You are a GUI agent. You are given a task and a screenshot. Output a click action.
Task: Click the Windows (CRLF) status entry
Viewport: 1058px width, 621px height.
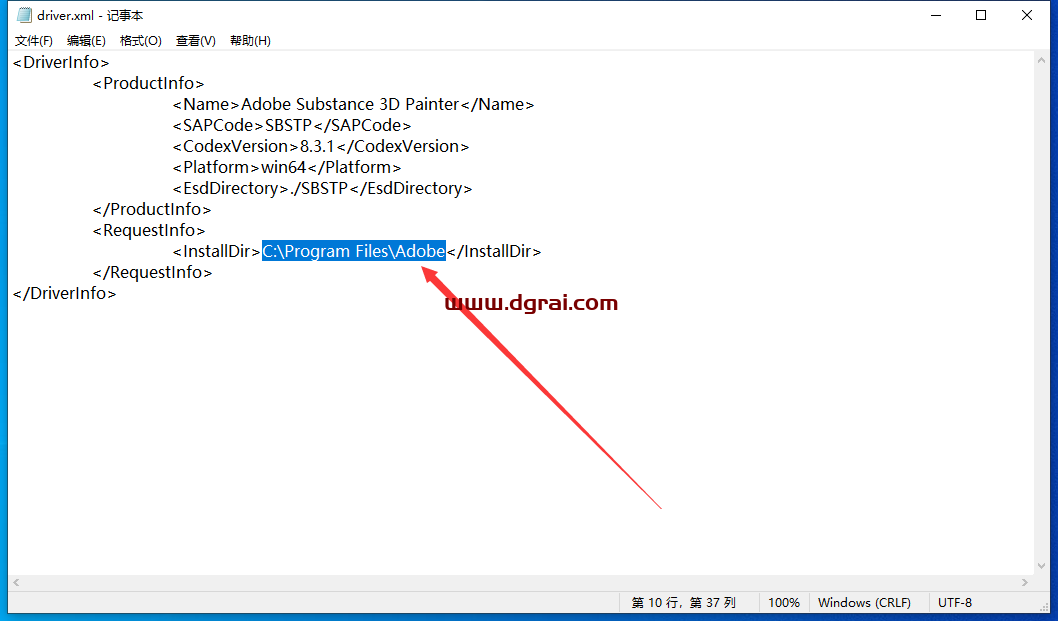[x=864, y=603]
